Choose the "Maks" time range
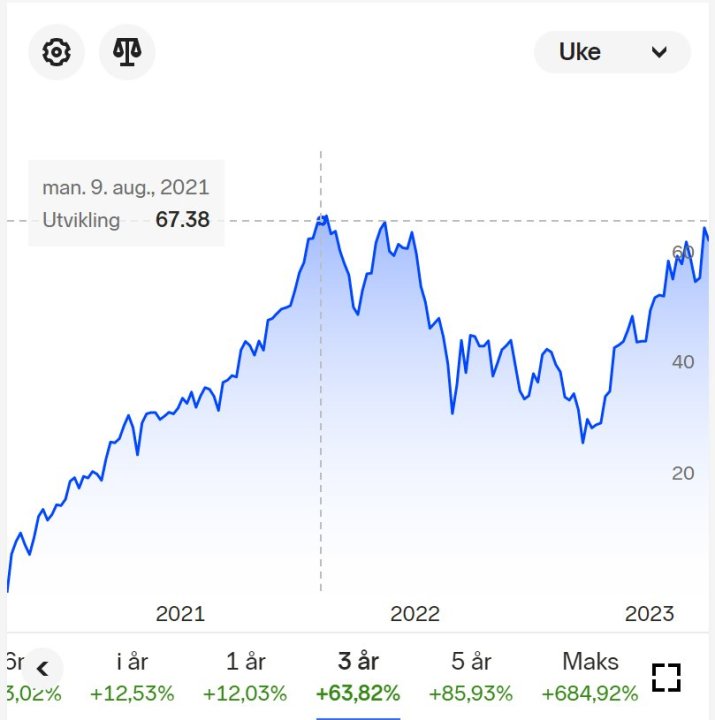This screenshot has width=715, height=720. [590, 676]
